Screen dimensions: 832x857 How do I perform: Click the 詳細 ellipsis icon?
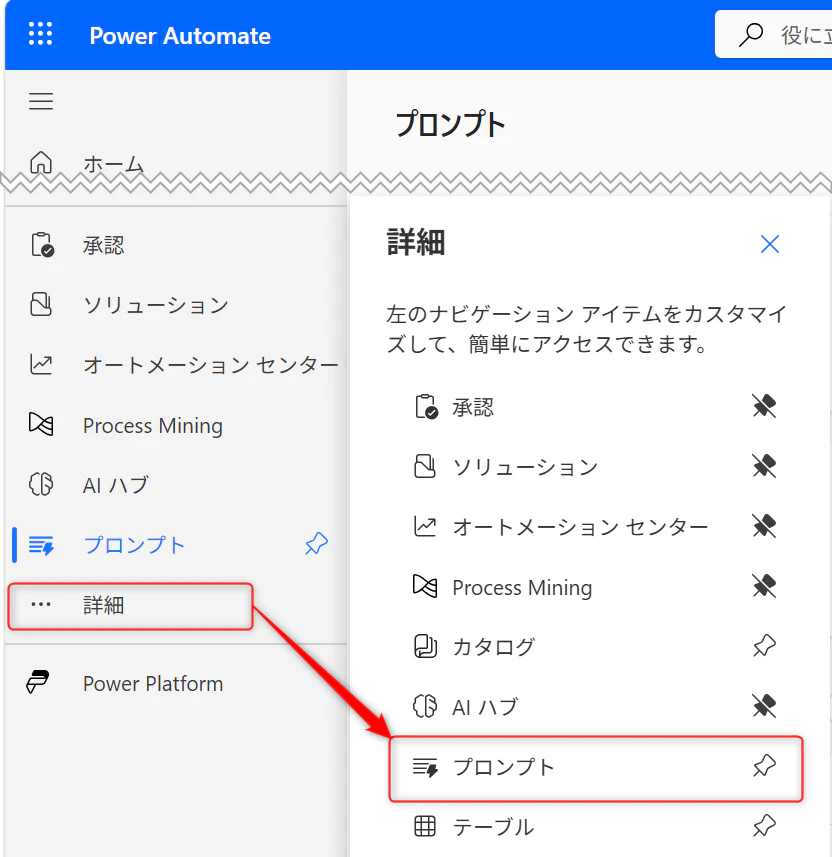[41, 604]
